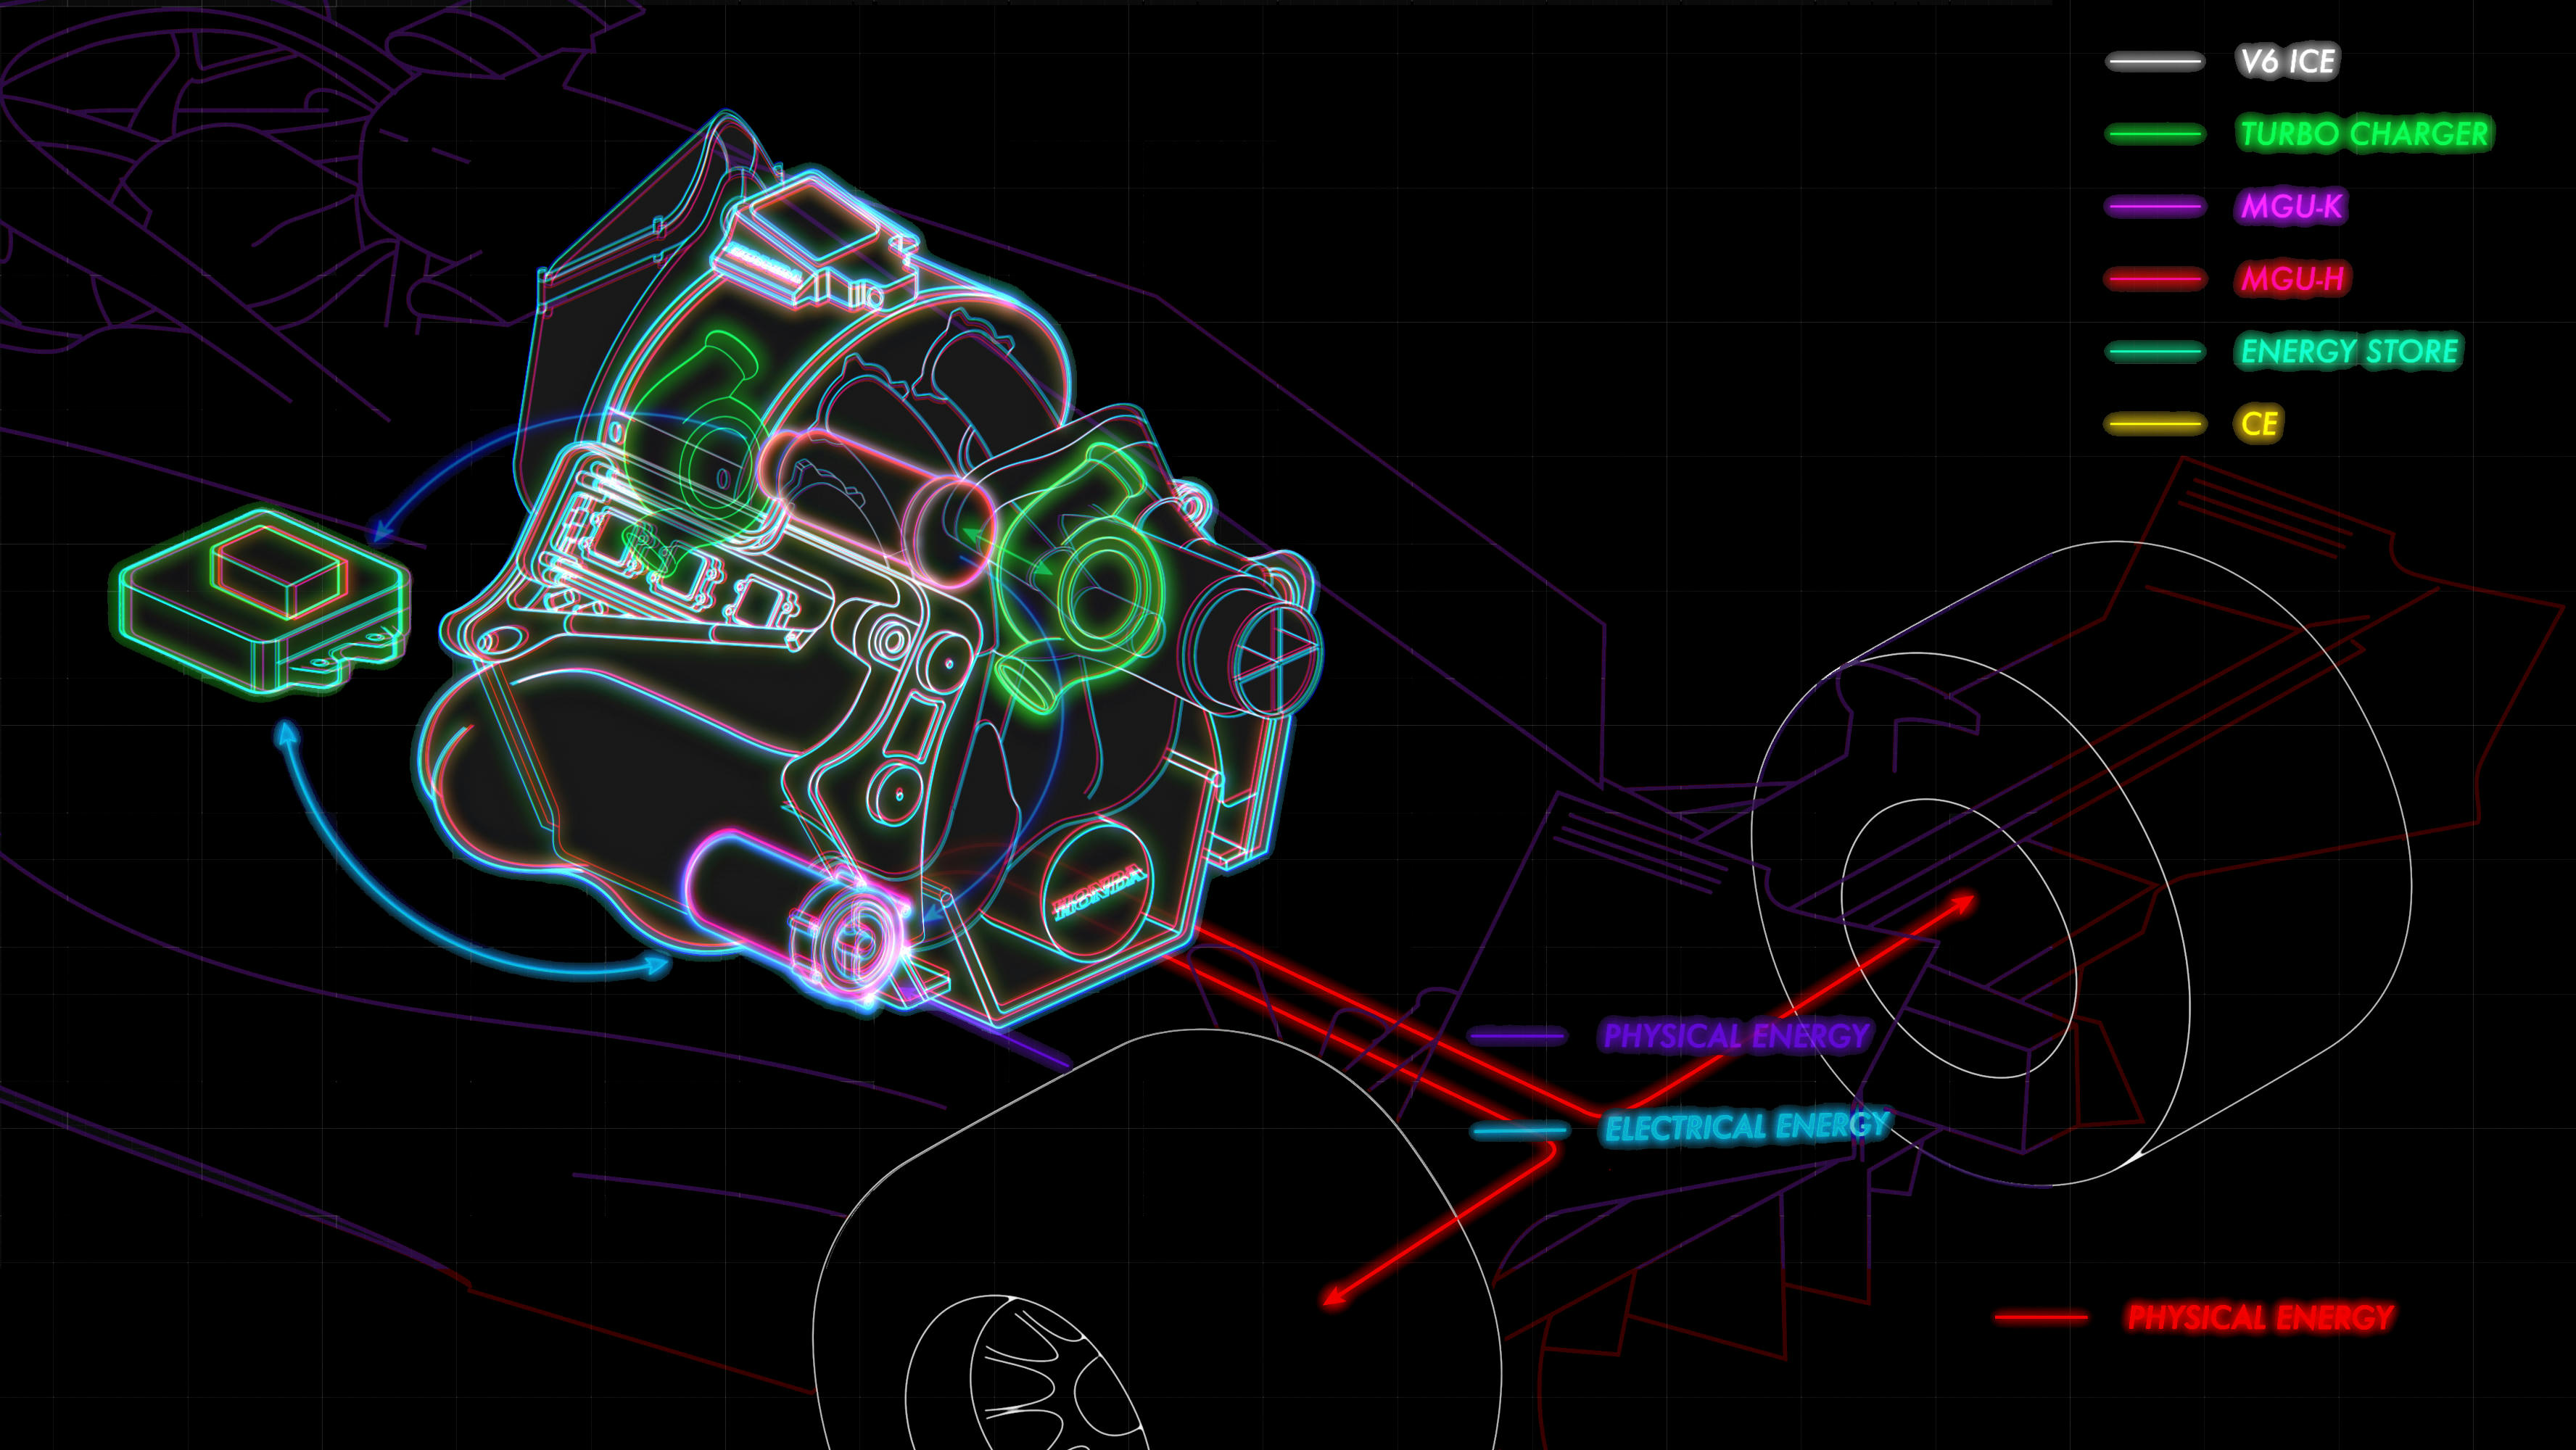This screenshot has height=1450, width=2576.
Task: Click the V6 ICE legend label
Action: tap(2287, 62)
